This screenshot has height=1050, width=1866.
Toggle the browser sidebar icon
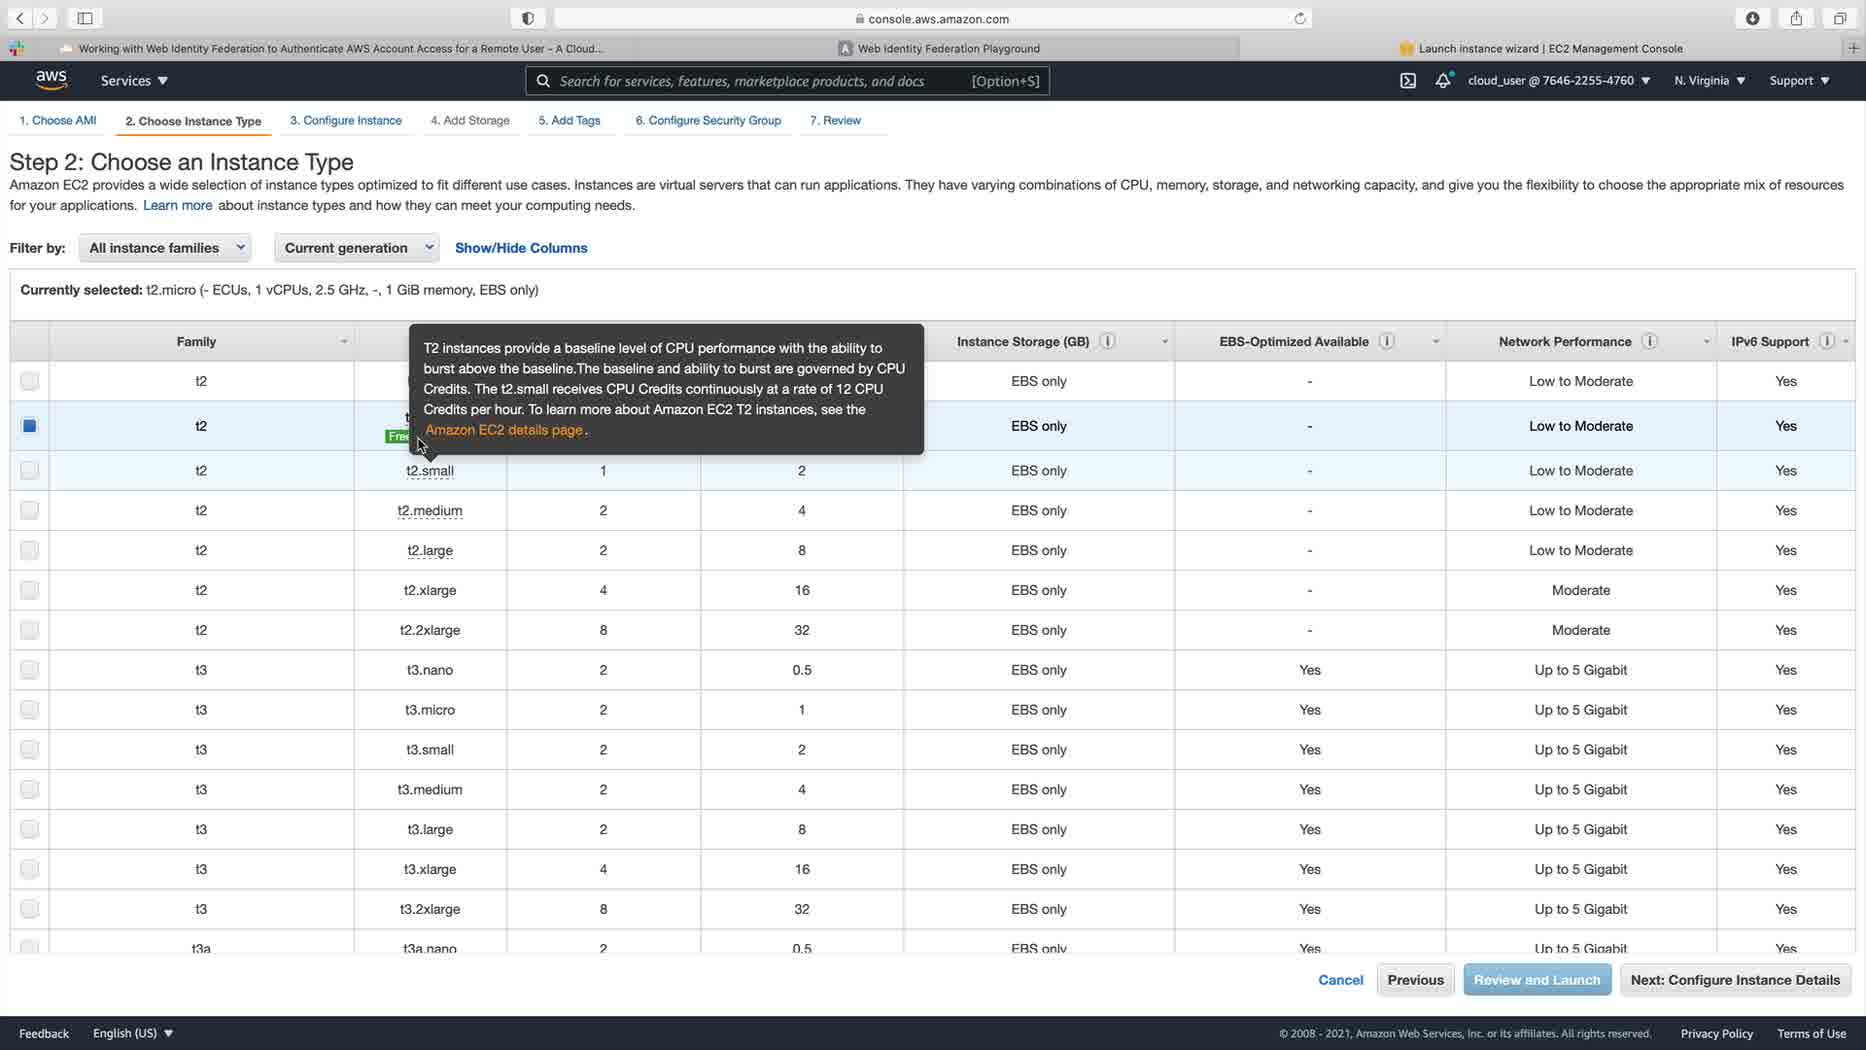click(x=85, y=19)
